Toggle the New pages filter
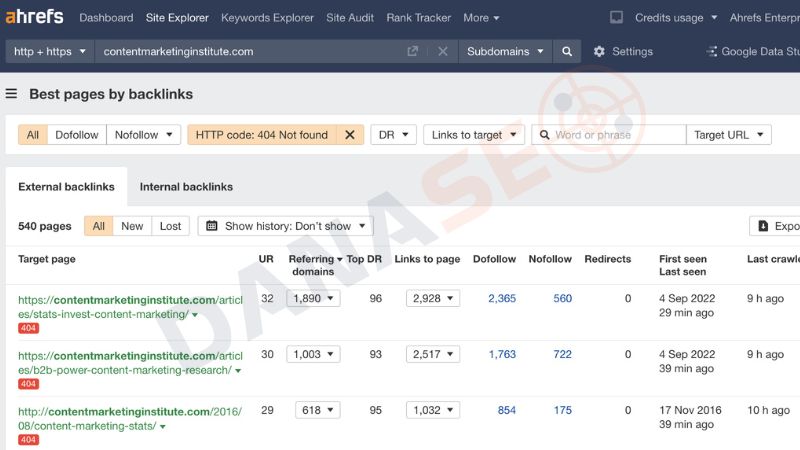The image size is (800, 450). (132, 226)
